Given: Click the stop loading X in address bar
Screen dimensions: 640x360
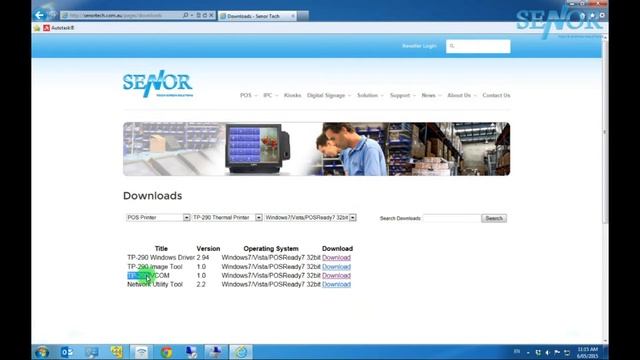Looking at the screenshot, I should 211,16.
